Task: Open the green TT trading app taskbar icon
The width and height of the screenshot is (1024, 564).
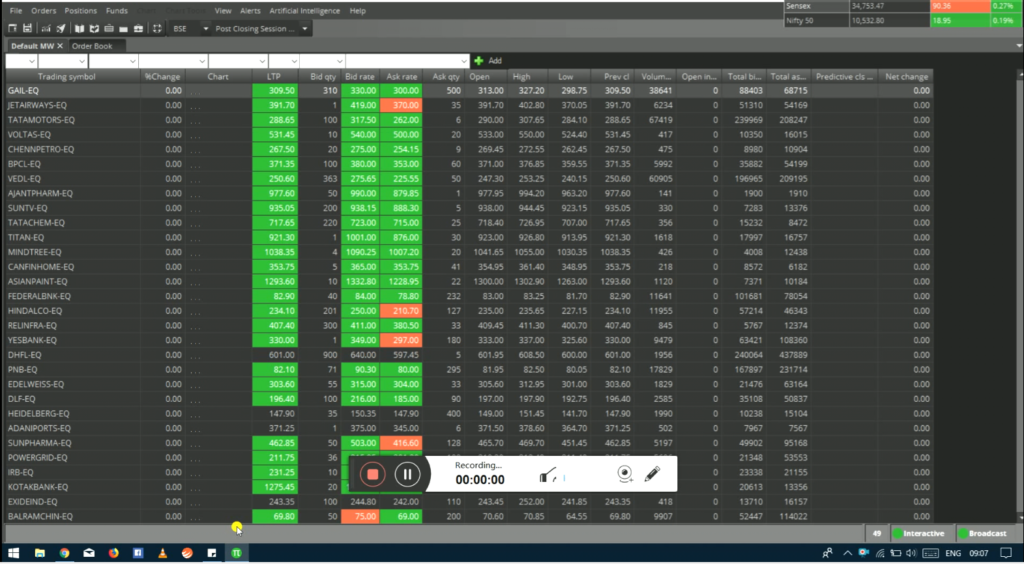Action: click(x=236, y=553)
